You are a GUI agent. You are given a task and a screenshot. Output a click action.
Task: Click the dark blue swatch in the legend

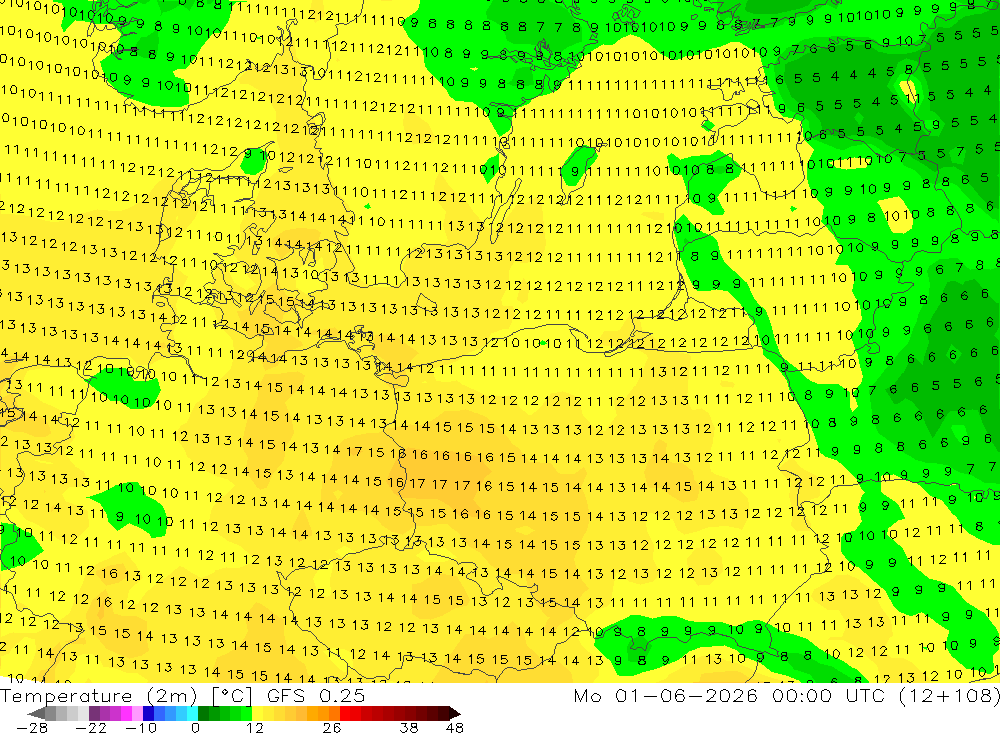[x=149, y=713]
